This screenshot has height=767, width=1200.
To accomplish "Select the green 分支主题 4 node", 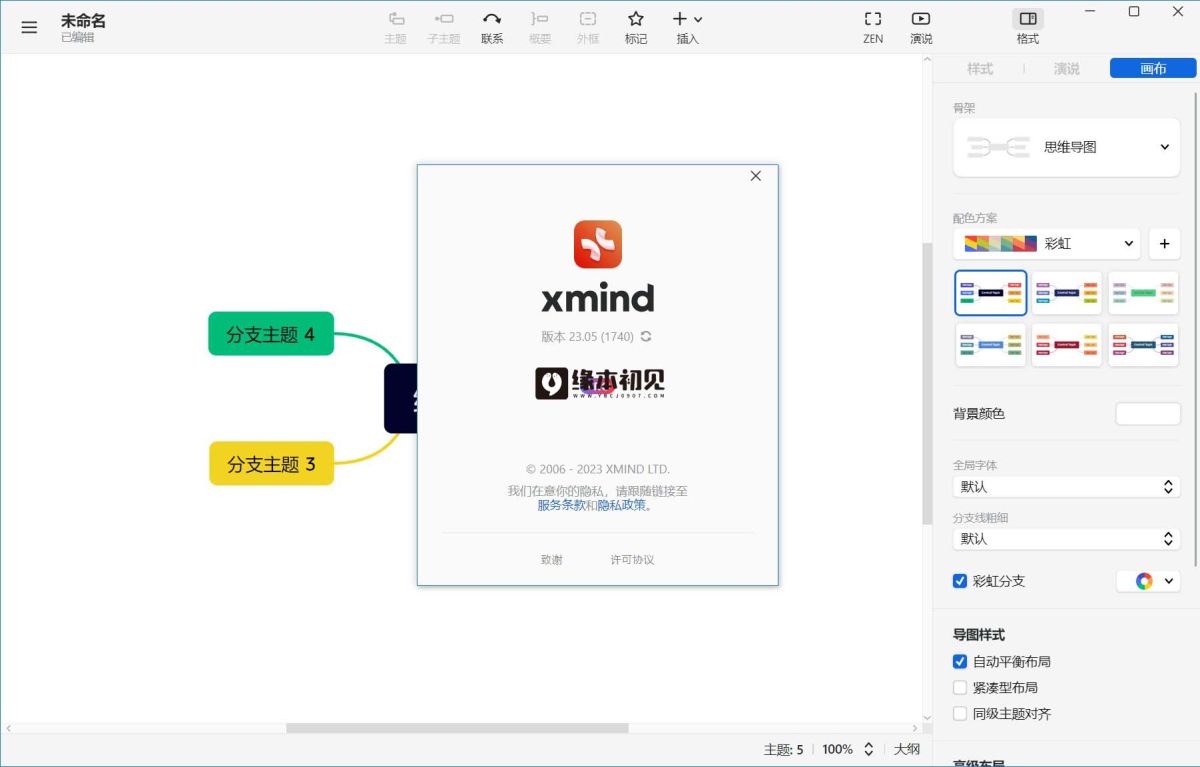I will coord(270,334).
